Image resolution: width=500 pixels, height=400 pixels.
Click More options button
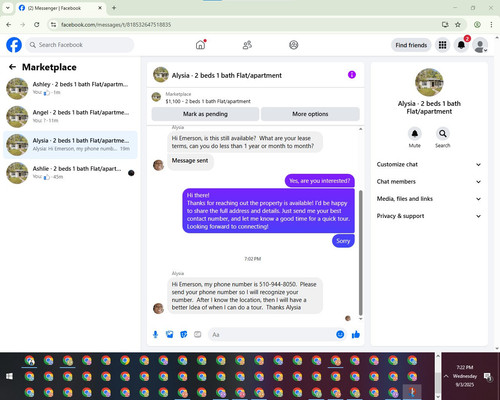[310, 114]
